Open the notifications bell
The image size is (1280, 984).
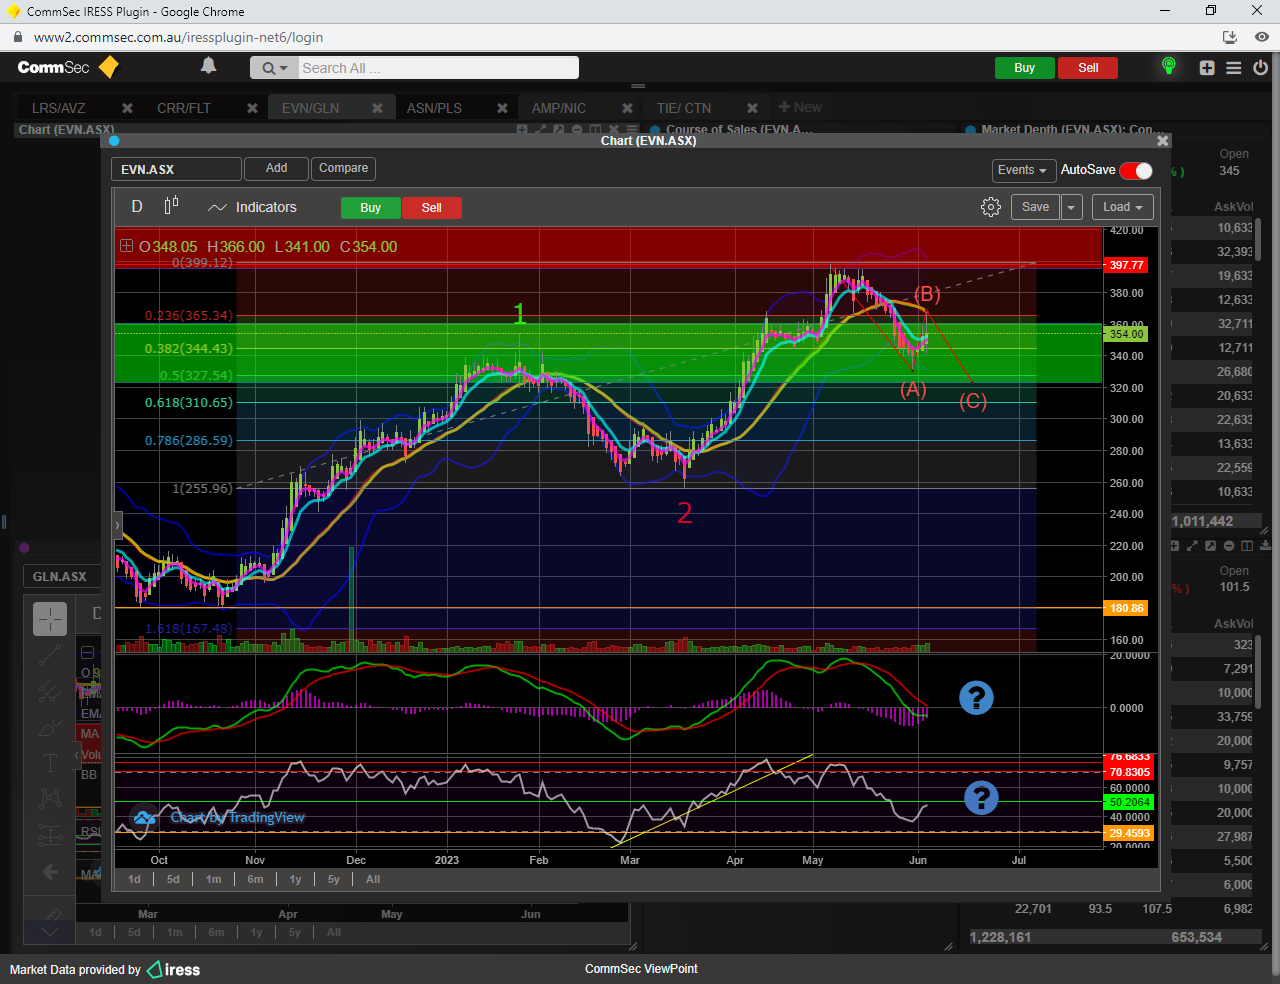coord(208,66)
